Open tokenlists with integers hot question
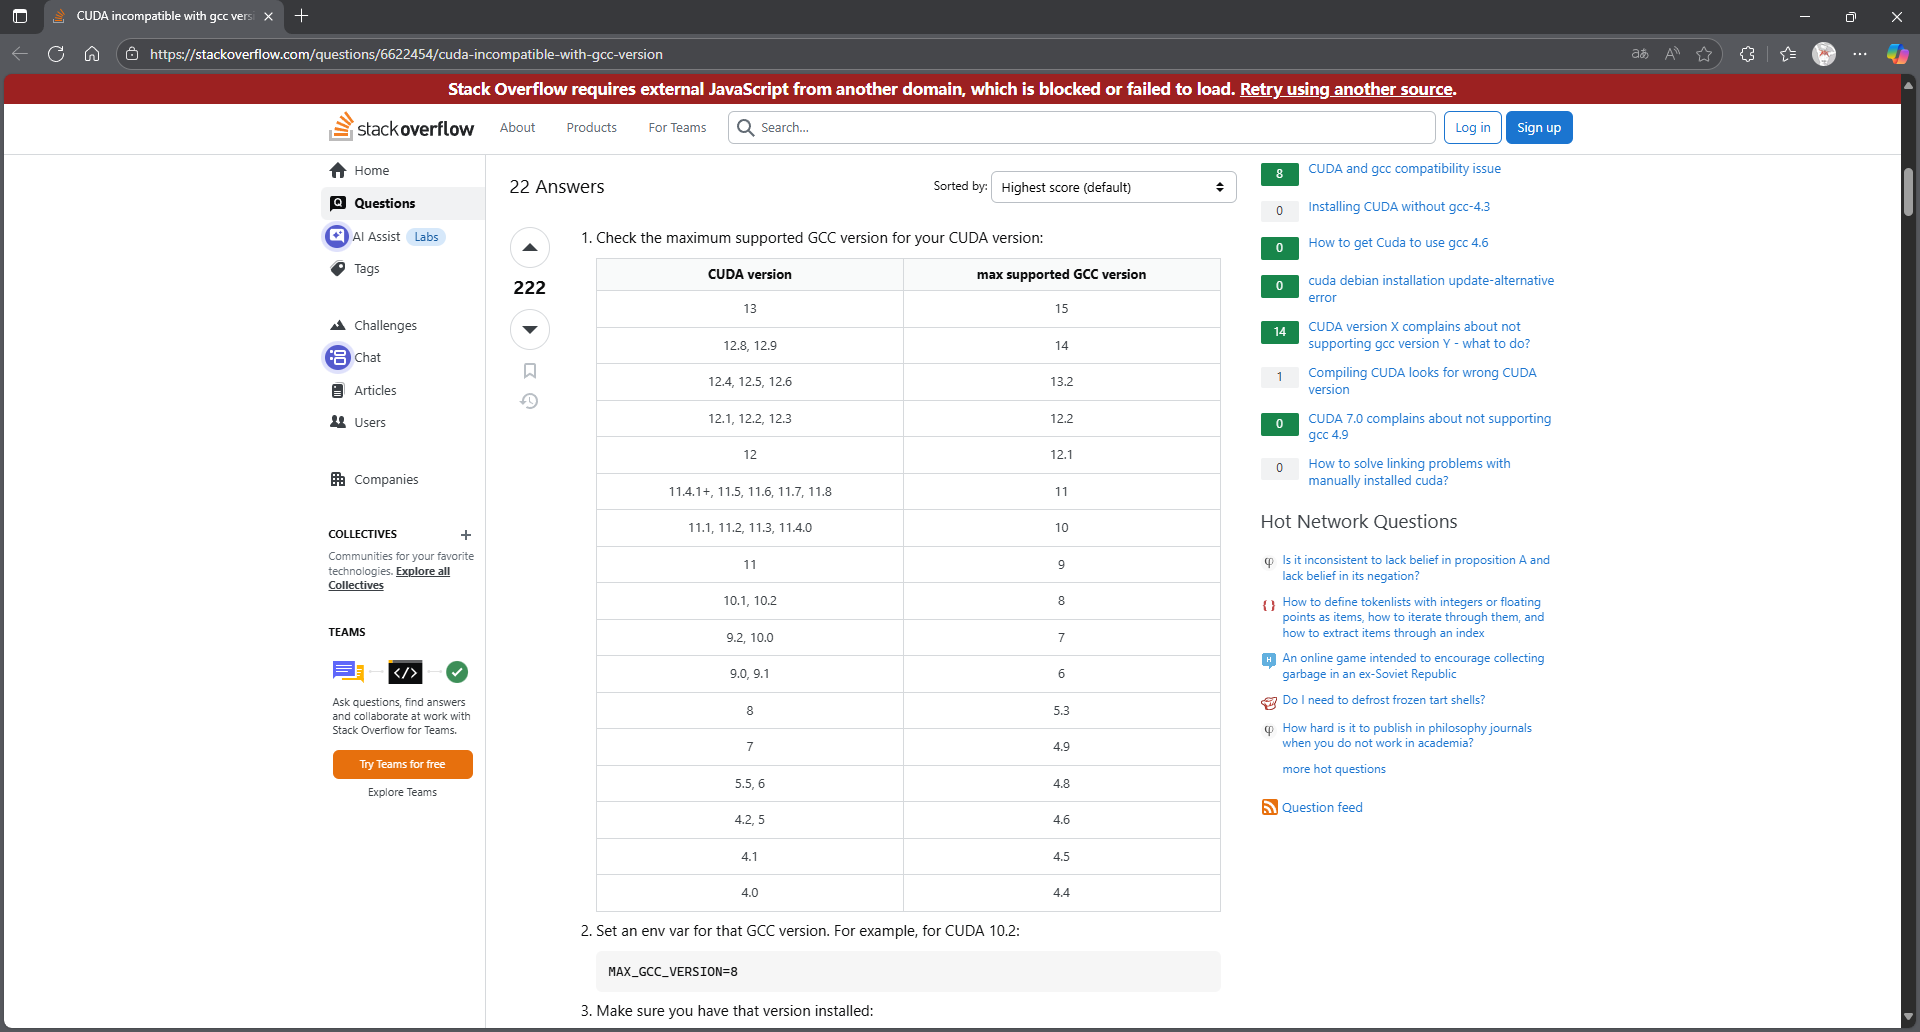The image size is (1920, 1032). point(1413,617)
